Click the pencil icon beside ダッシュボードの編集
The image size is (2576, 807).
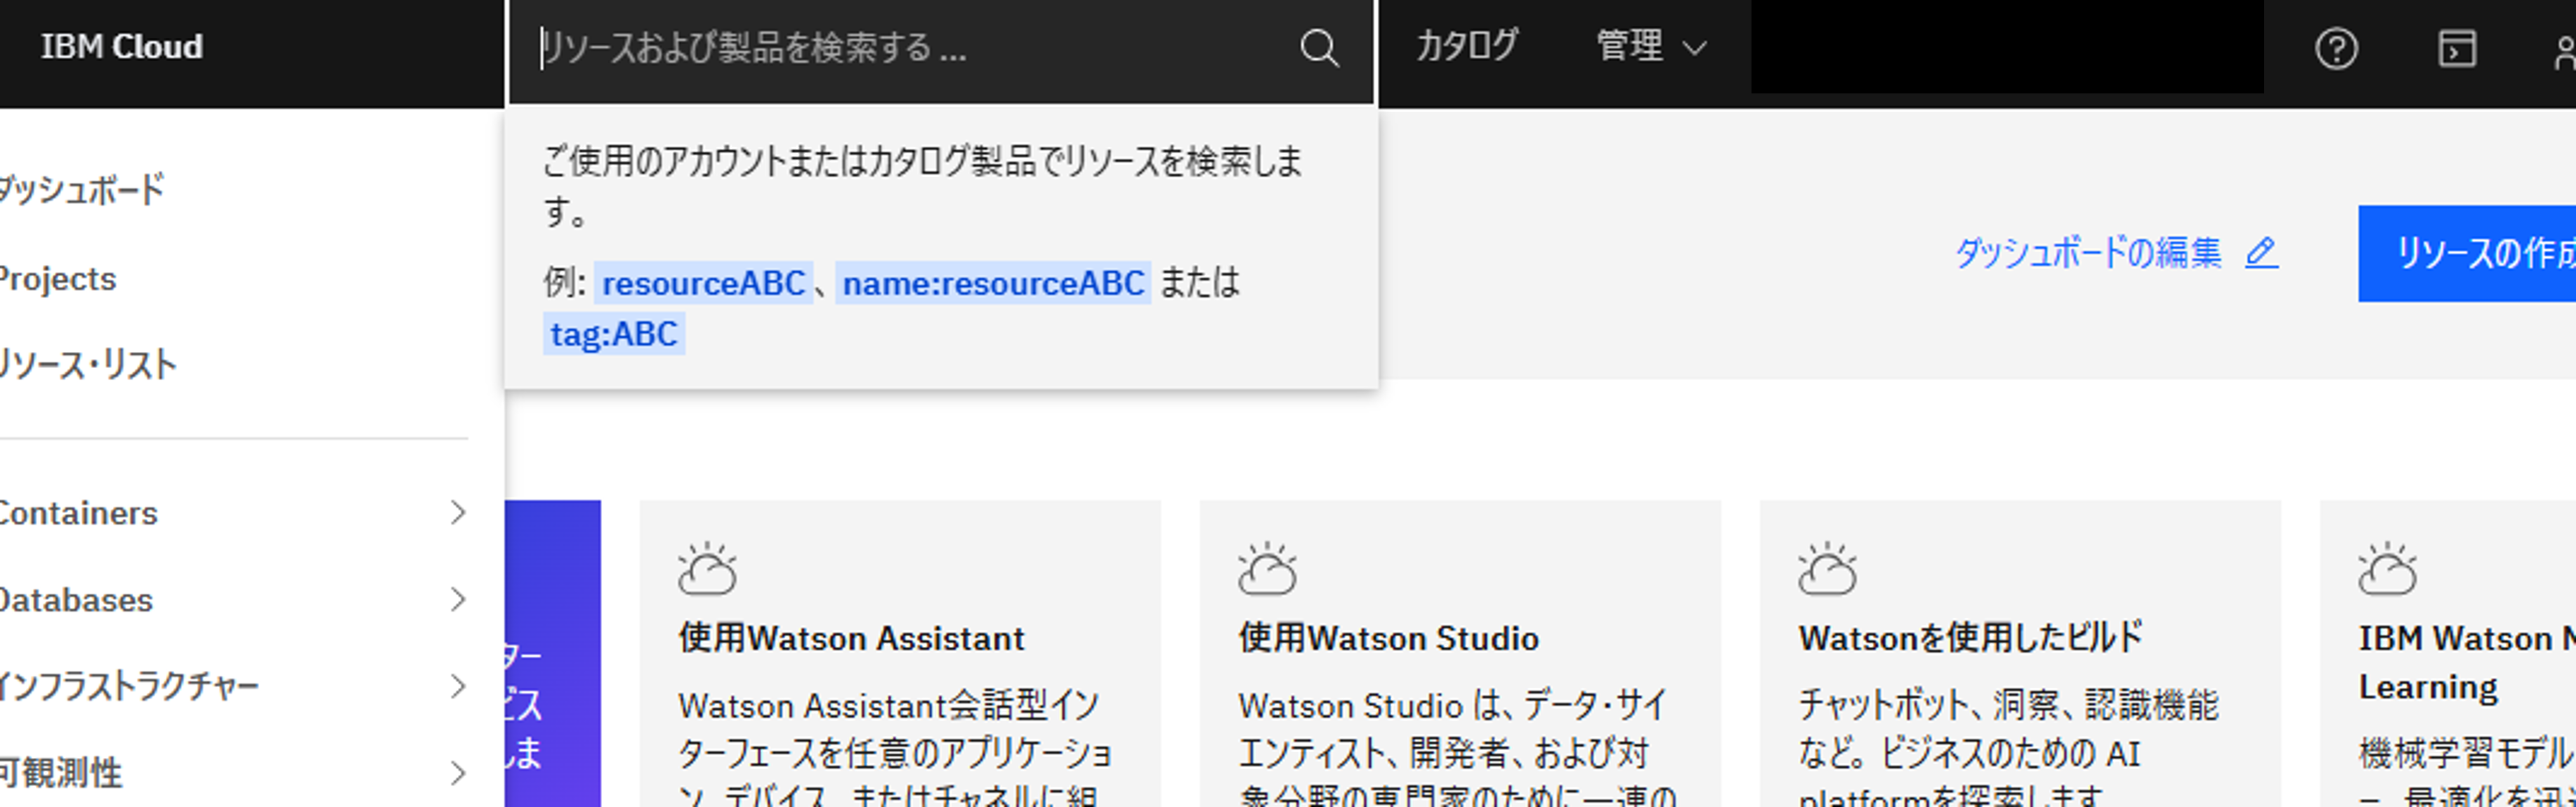(x=2261, y=252)
